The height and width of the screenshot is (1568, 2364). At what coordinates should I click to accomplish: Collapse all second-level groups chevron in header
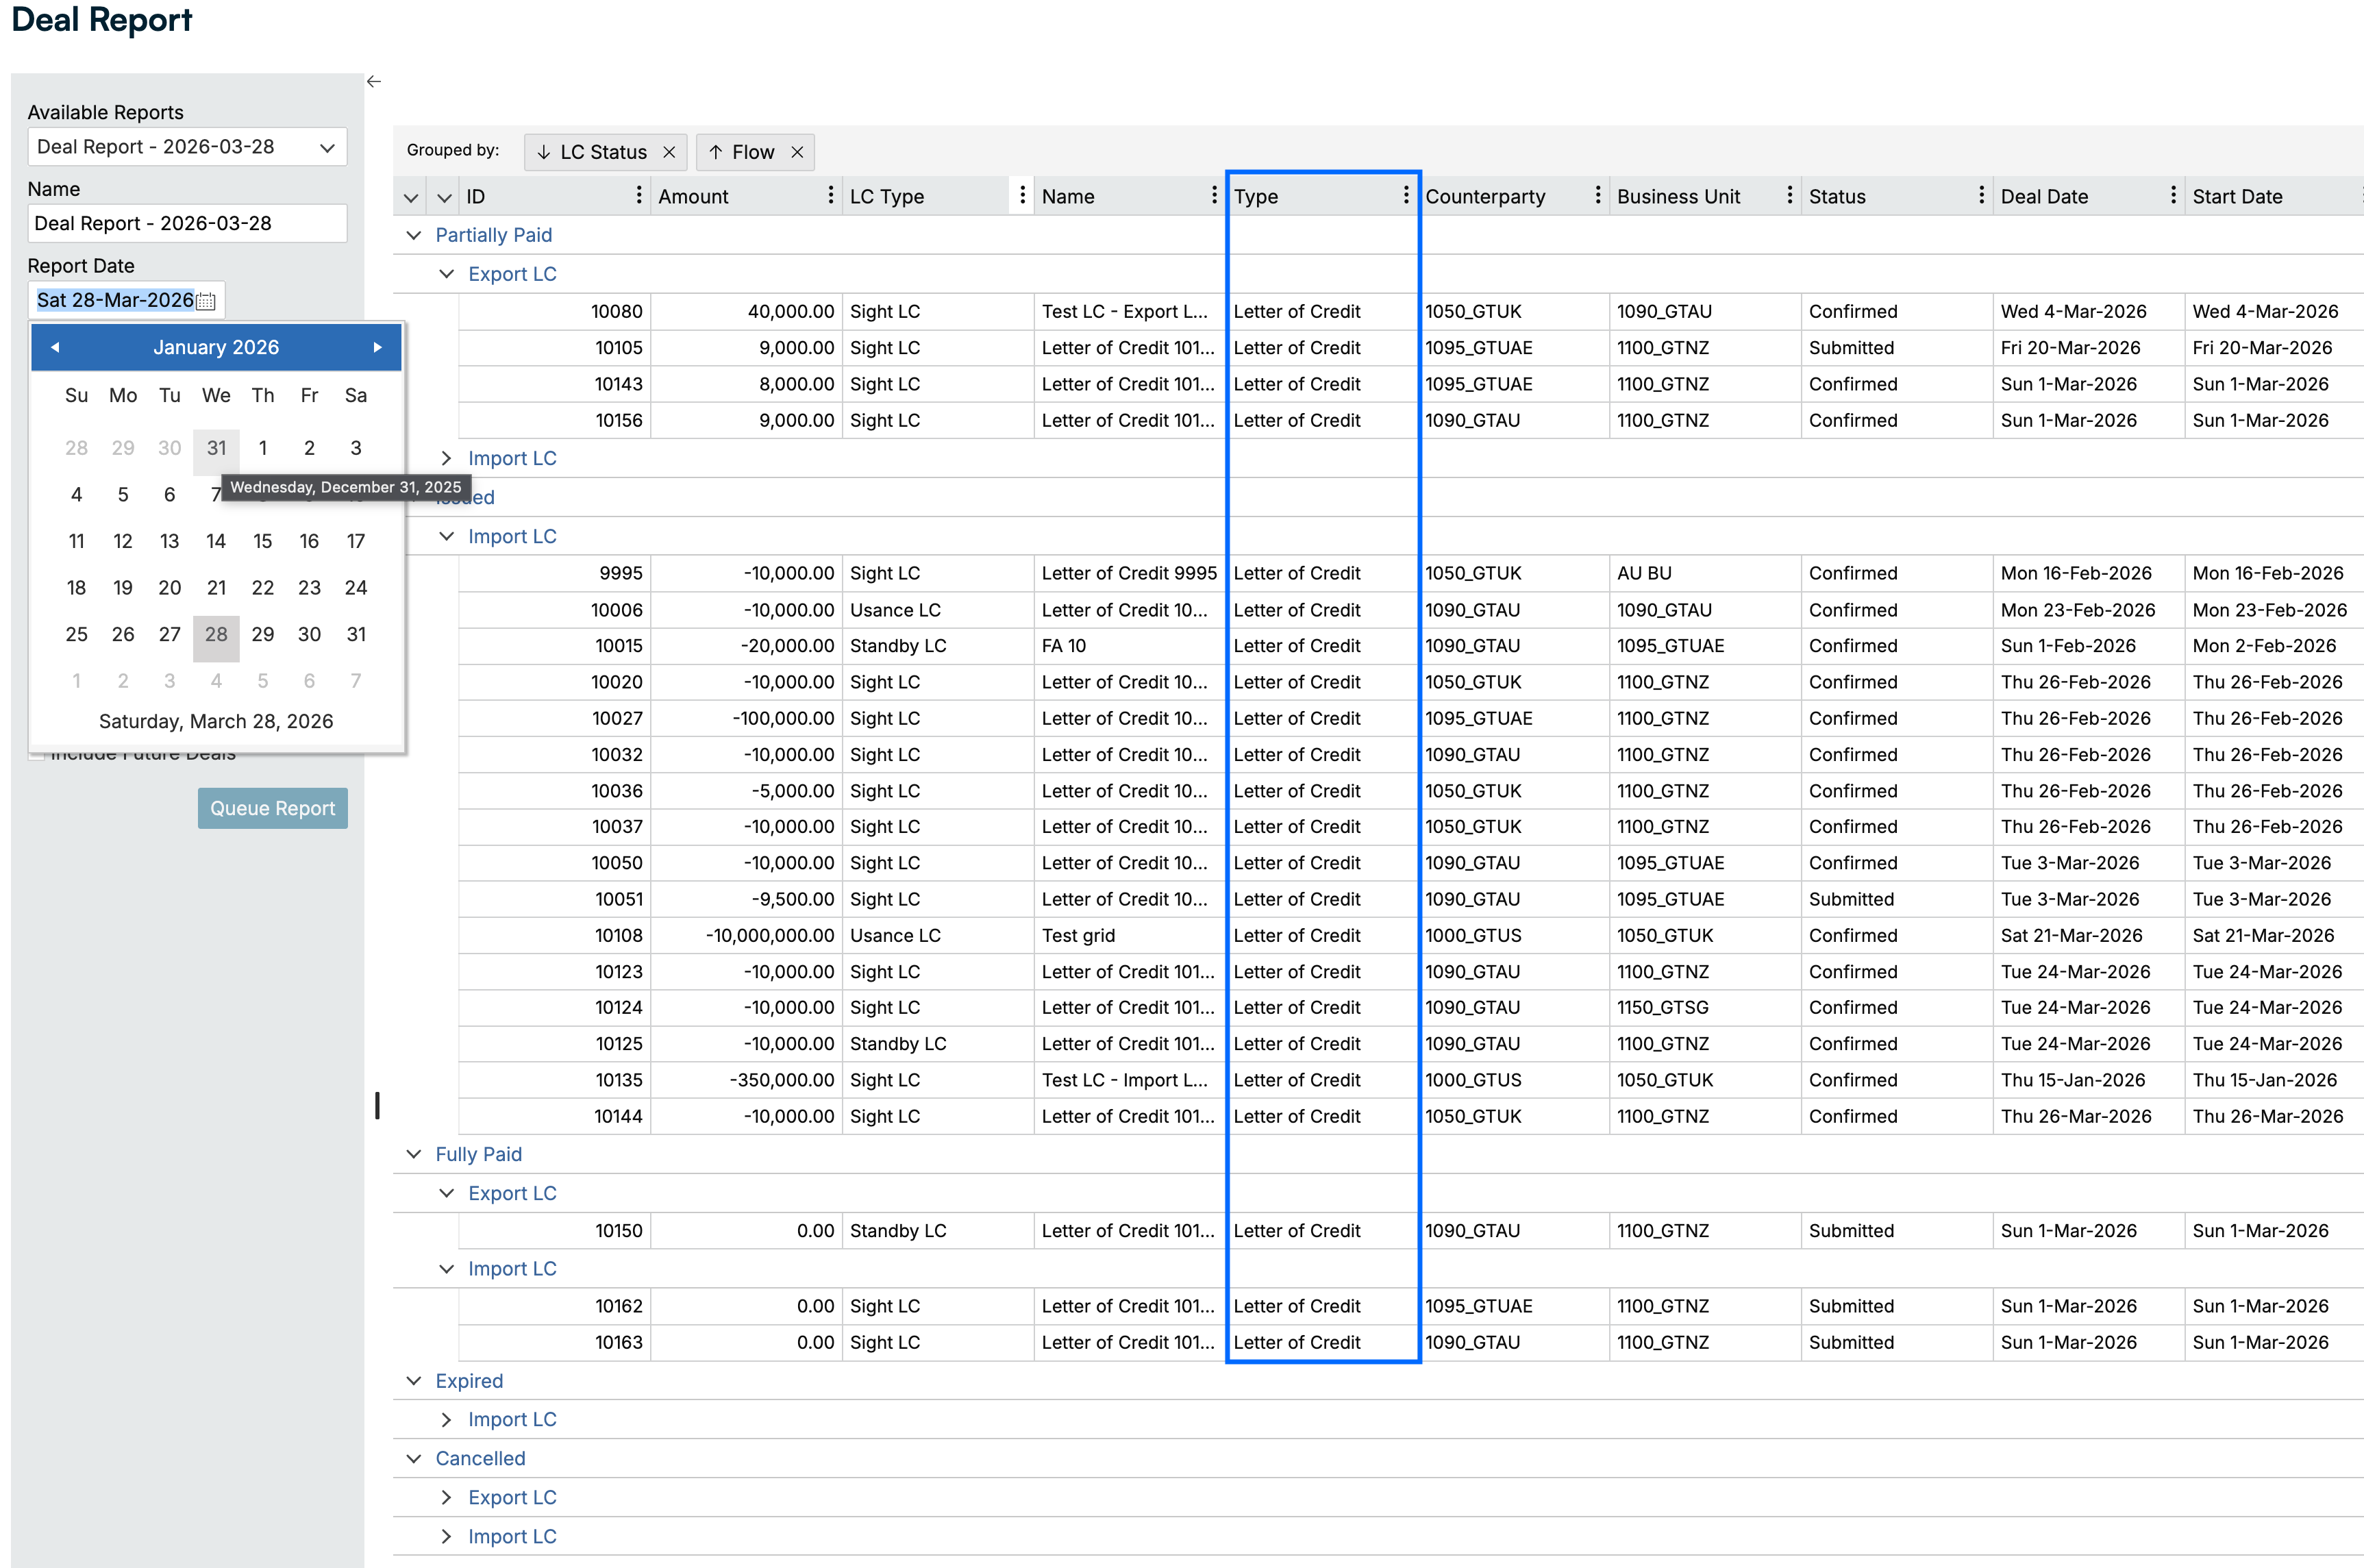point(445,198)
